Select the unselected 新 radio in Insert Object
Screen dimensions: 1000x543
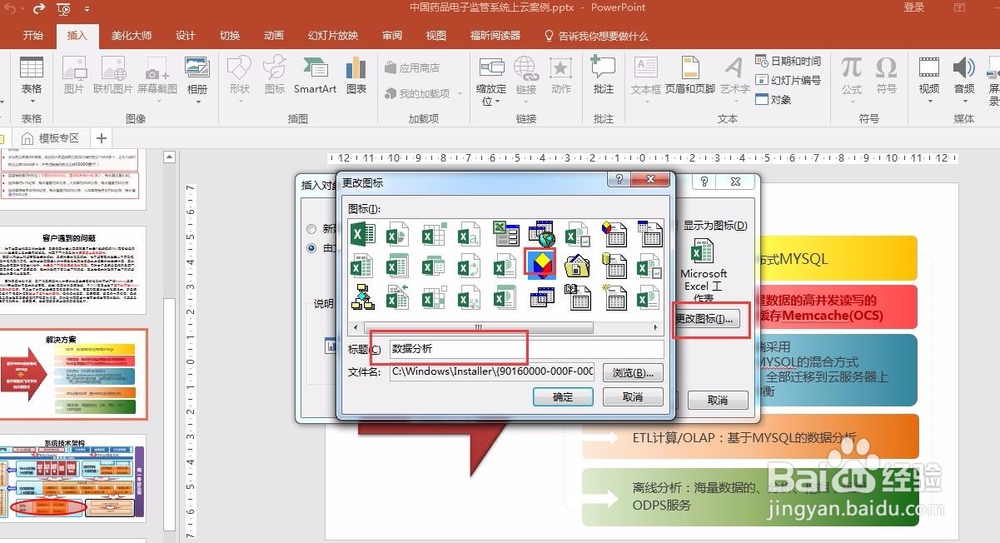[311, 228]
